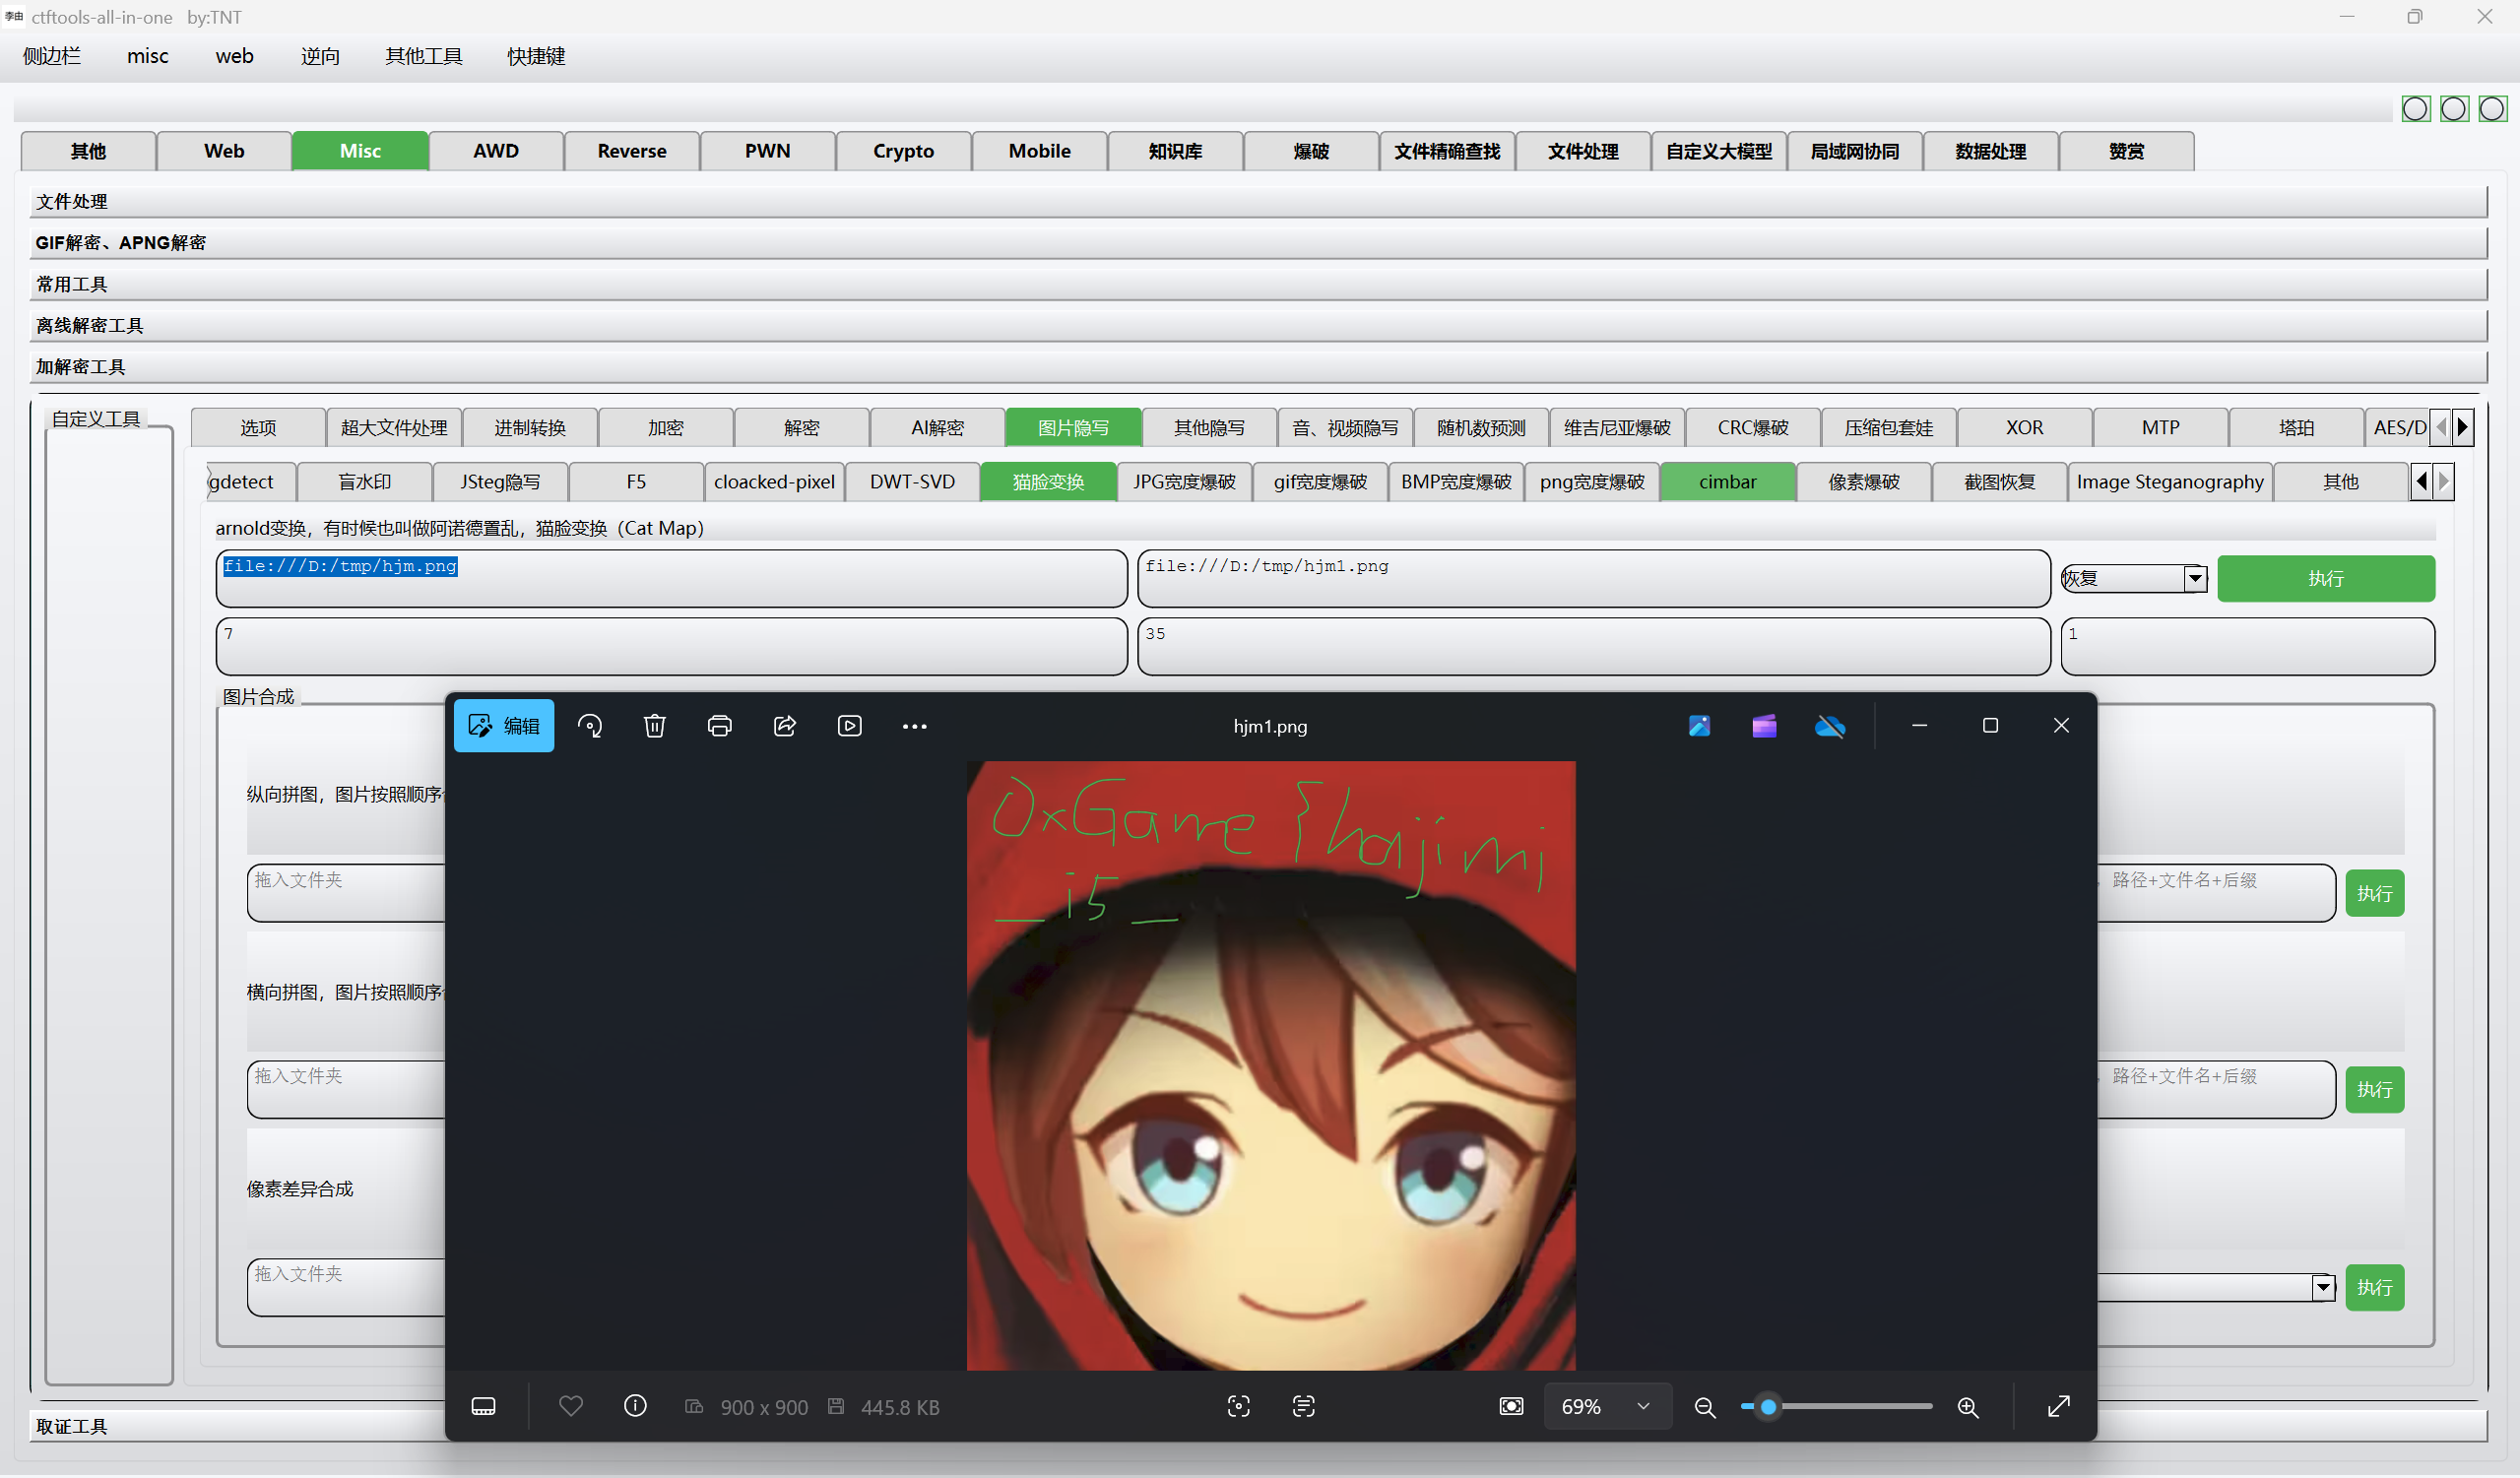Collapse the 加解密工具 section

(1258, 366)
